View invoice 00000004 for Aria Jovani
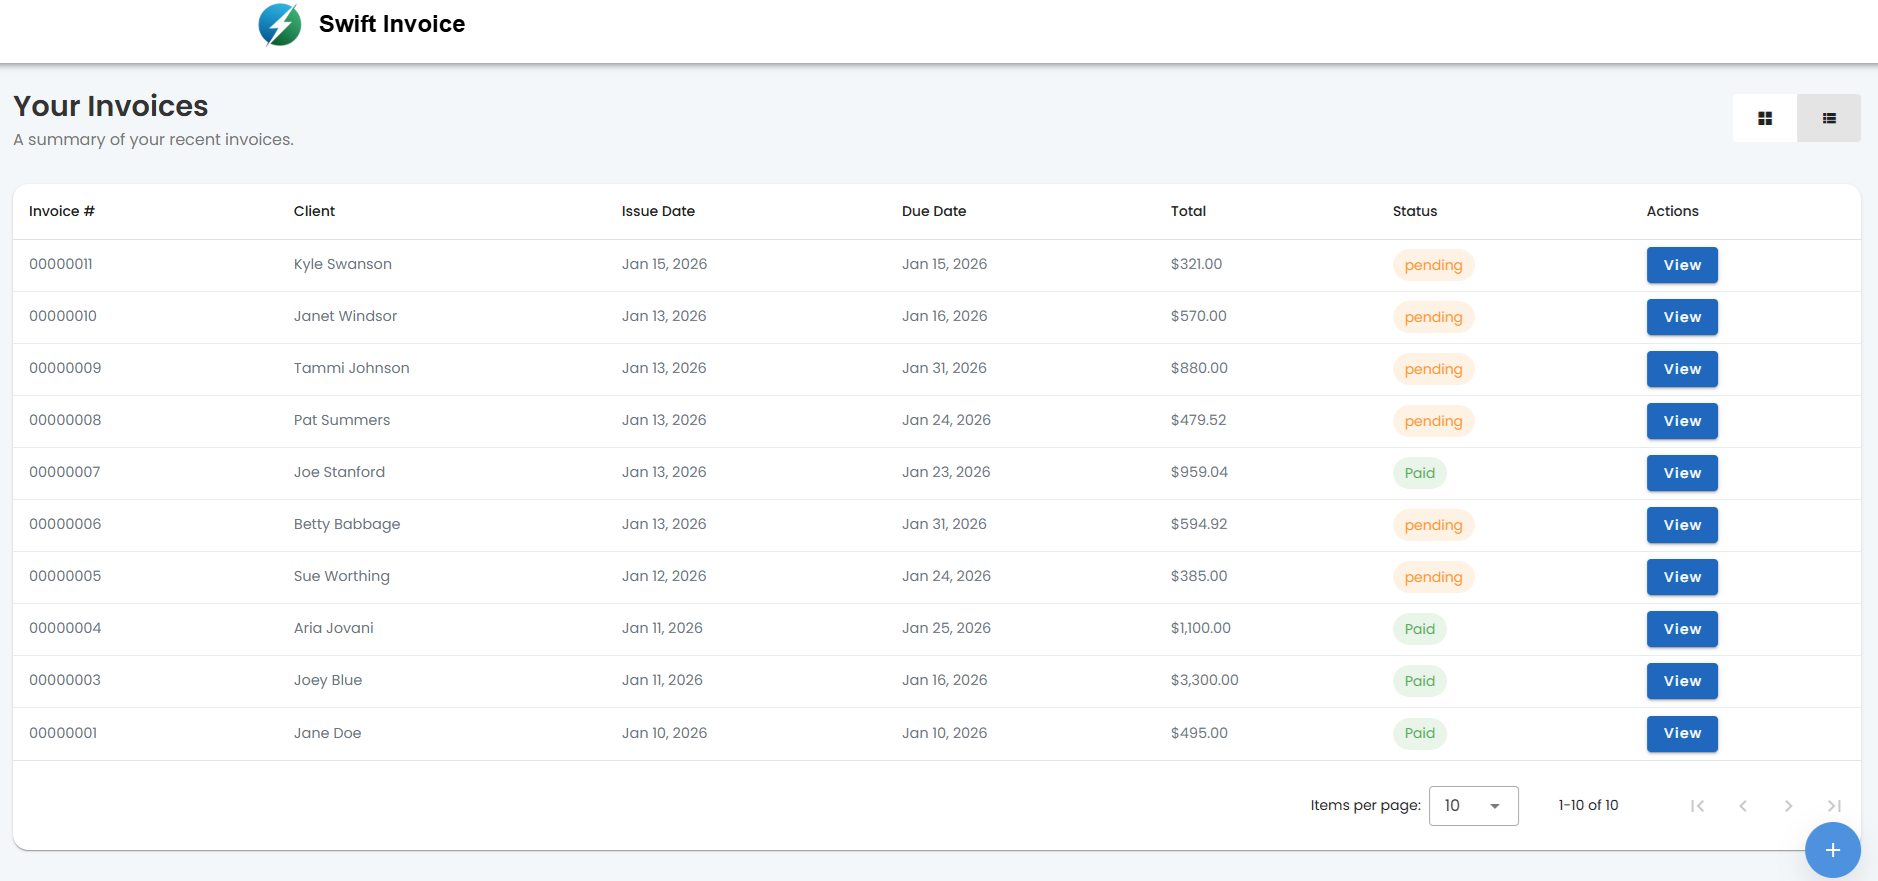 tap(1682, 629)
